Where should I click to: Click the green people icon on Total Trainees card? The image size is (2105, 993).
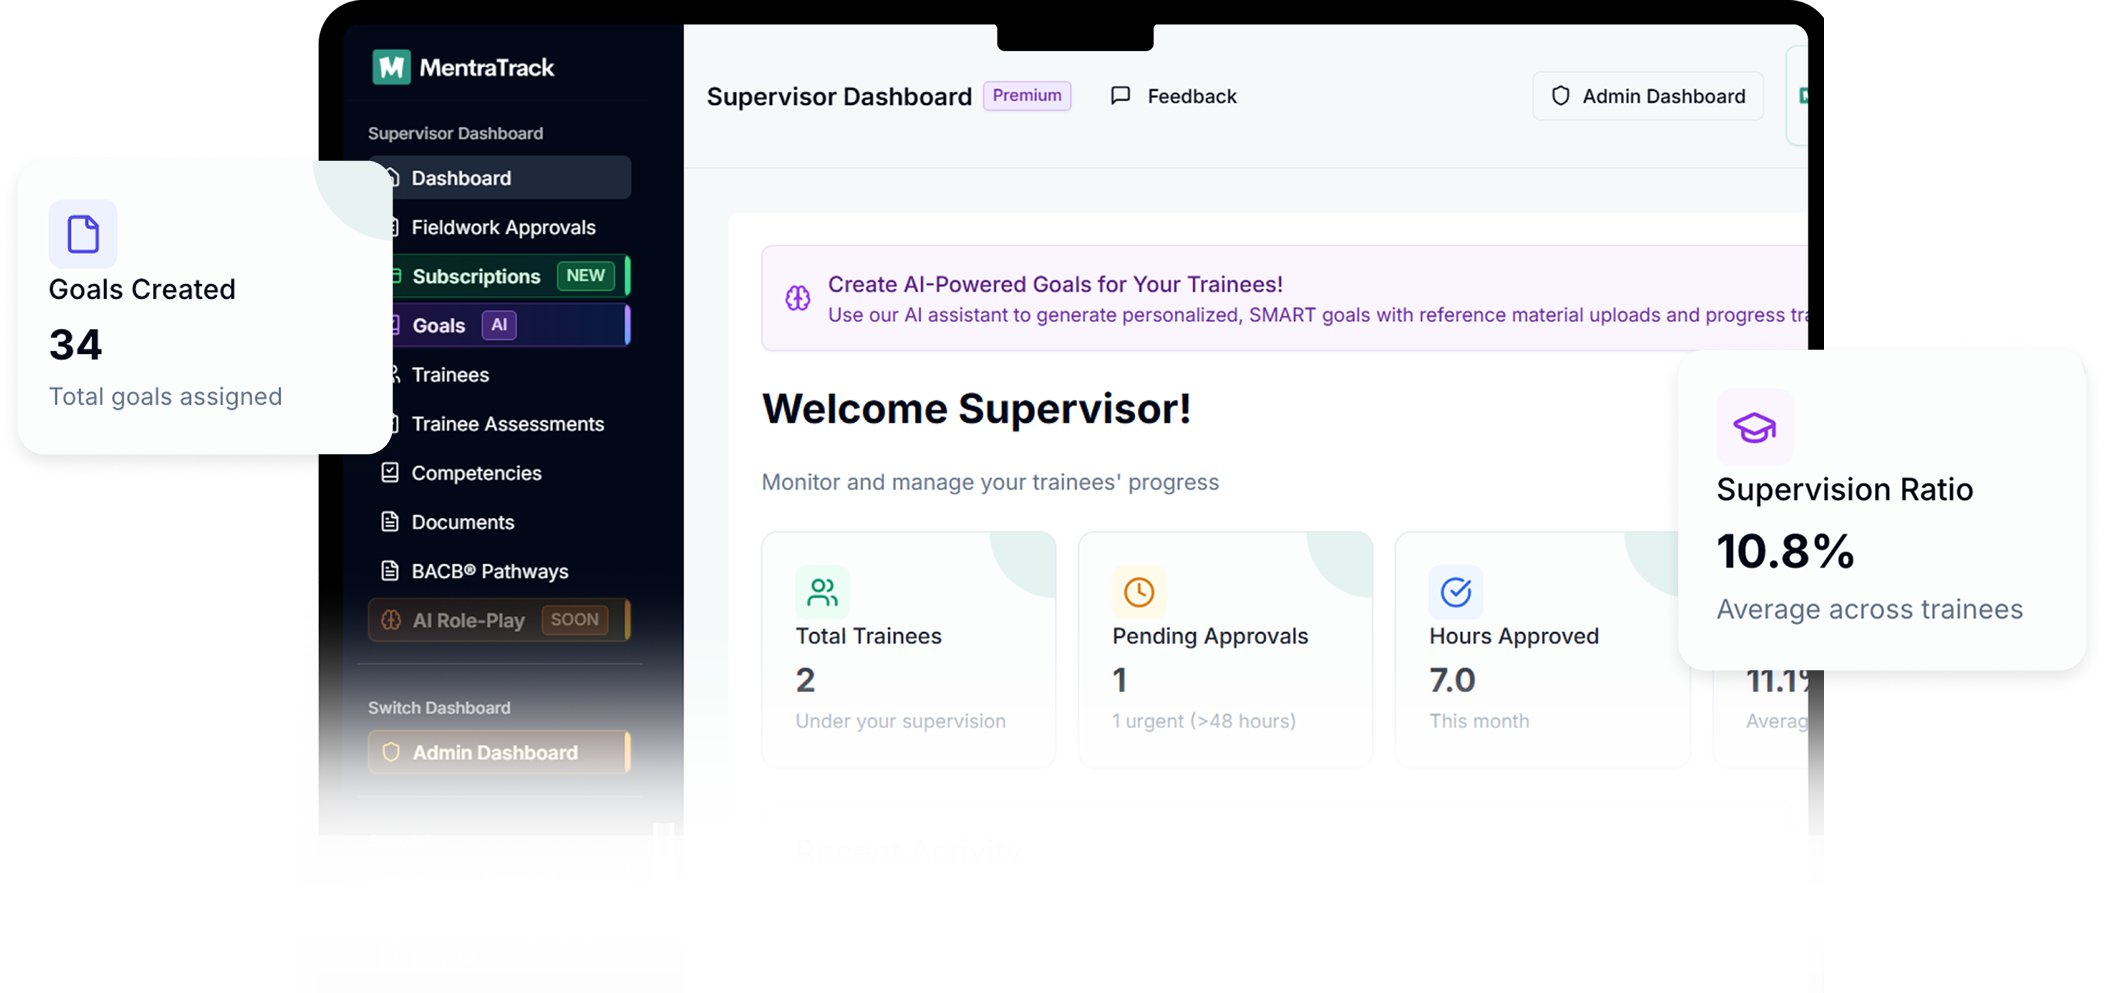[x=822, y=592]
